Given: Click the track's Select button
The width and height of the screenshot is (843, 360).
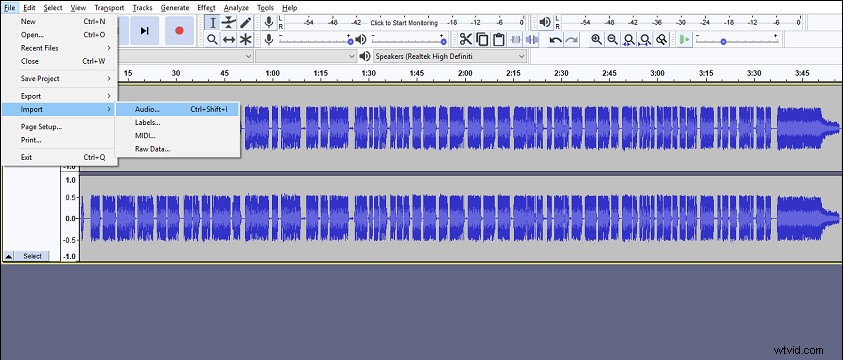Looking at the screenshot, I should [32, 256].
